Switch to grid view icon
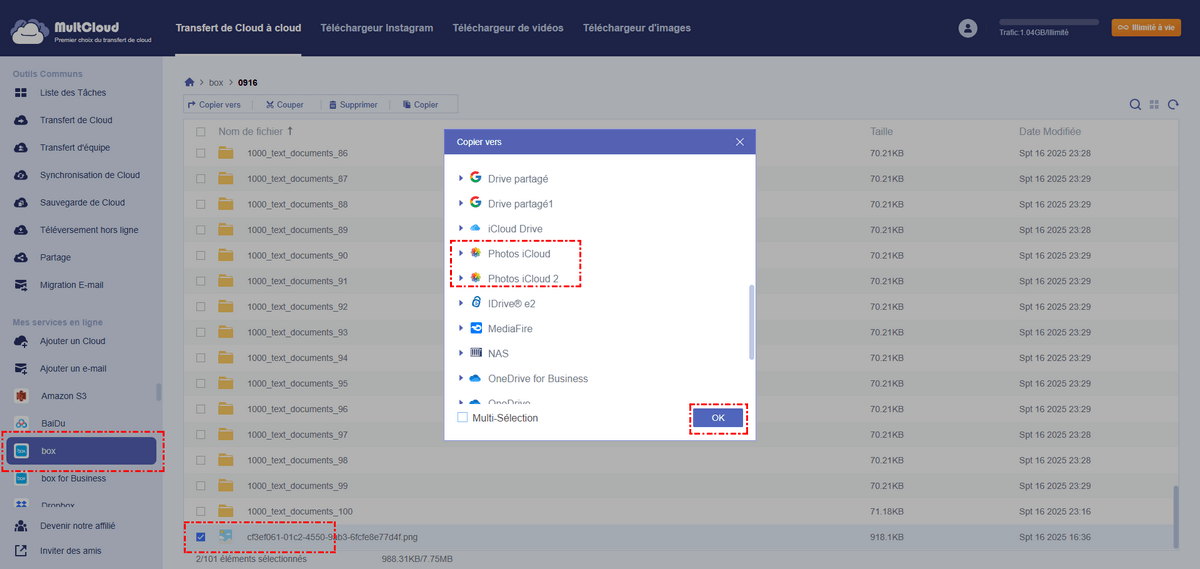This screenshot has width=1200, height=569. tap(1154, 104)
